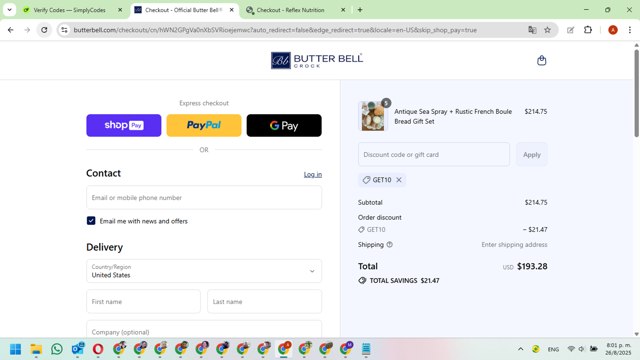Focus the First name field
The height and width of the screenshot is (360, 640).
pyautogui.click(x=143, y=302)
